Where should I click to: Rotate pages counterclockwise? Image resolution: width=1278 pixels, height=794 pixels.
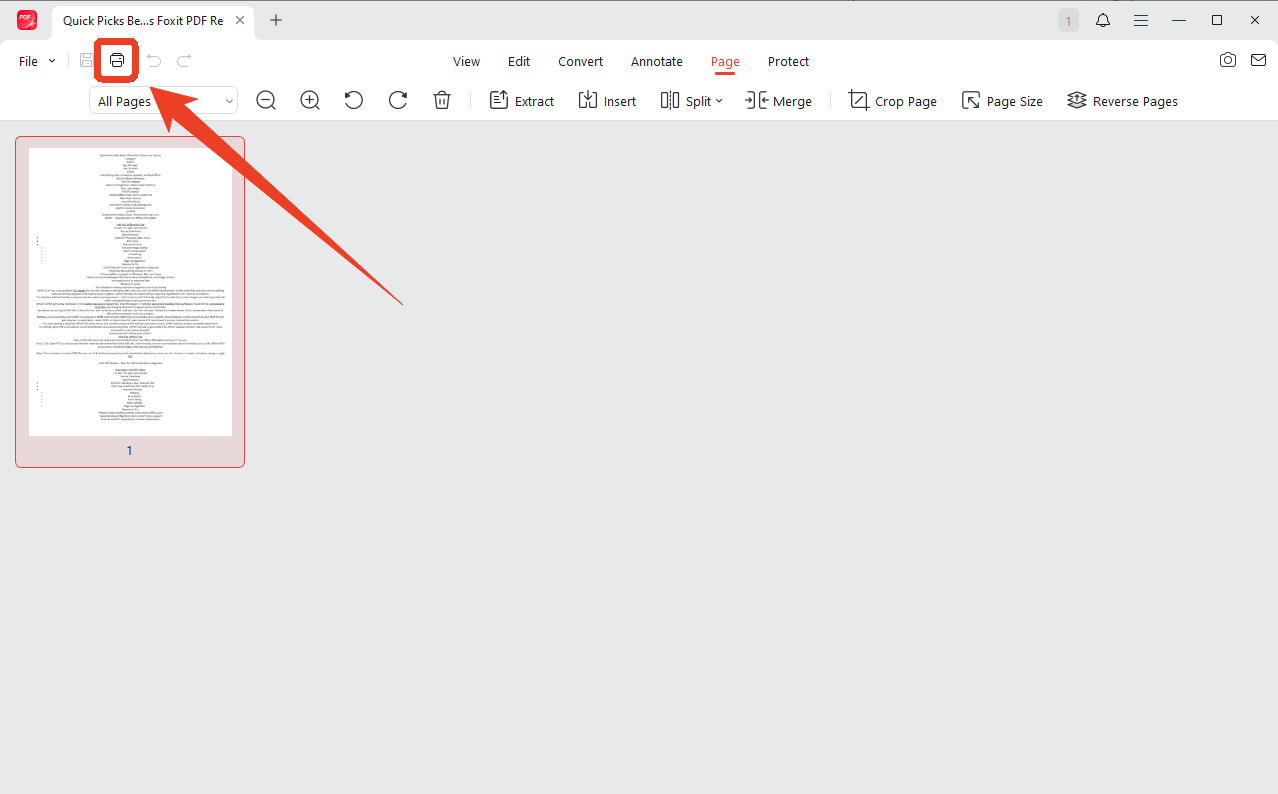(354, 101)
